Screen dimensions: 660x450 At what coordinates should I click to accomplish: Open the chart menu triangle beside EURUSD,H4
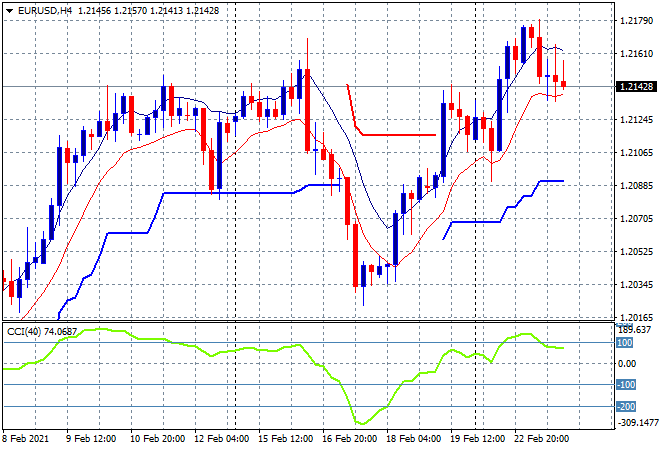(x=9, y=11)
